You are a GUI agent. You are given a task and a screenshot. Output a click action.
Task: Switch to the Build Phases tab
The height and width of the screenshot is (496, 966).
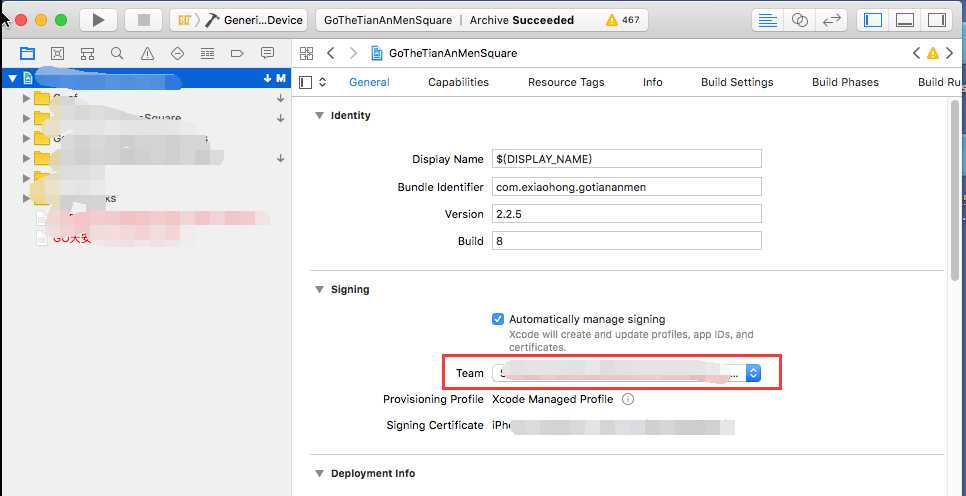[x=845, y=82]
